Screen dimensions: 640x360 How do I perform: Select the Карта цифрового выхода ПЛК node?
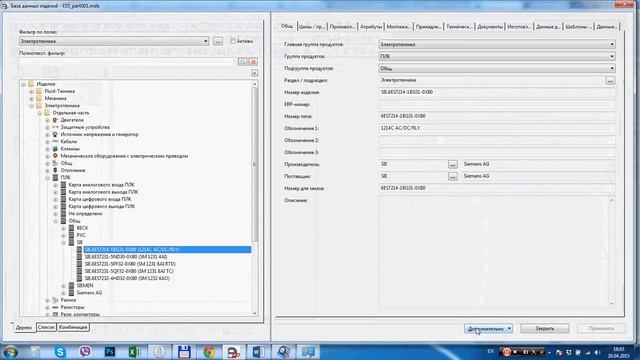click(102, 207)
